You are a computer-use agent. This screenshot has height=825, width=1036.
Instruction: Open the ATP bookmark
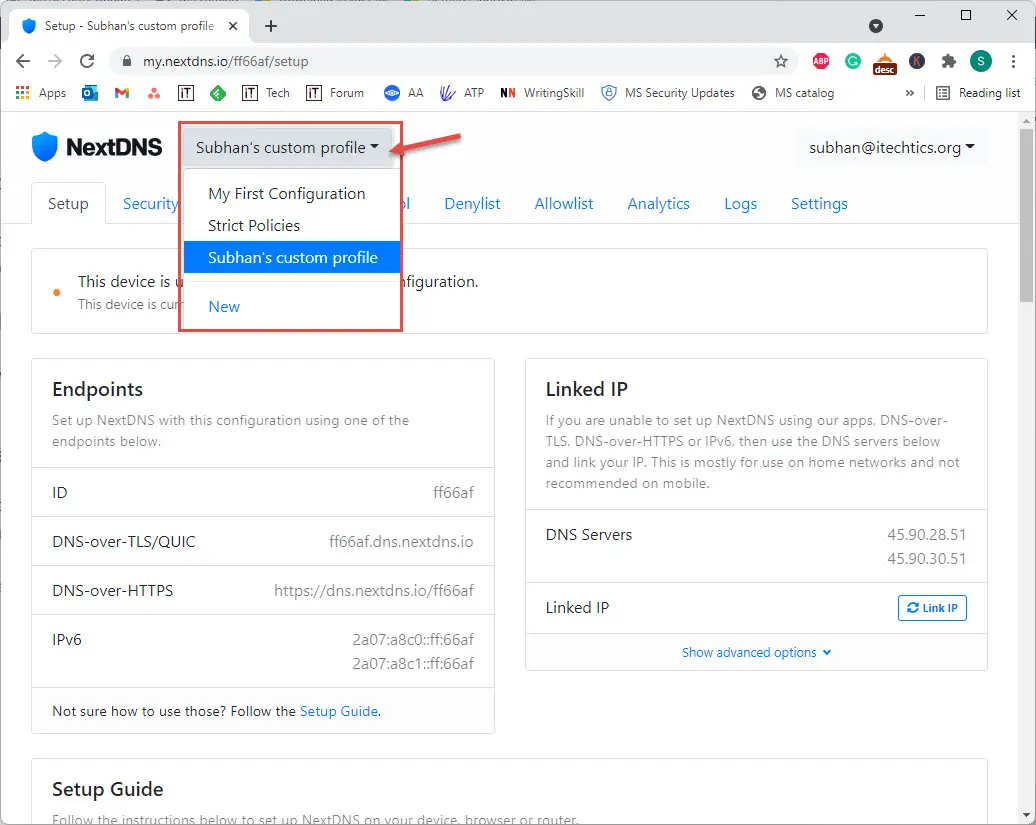(x=462, y=93)
